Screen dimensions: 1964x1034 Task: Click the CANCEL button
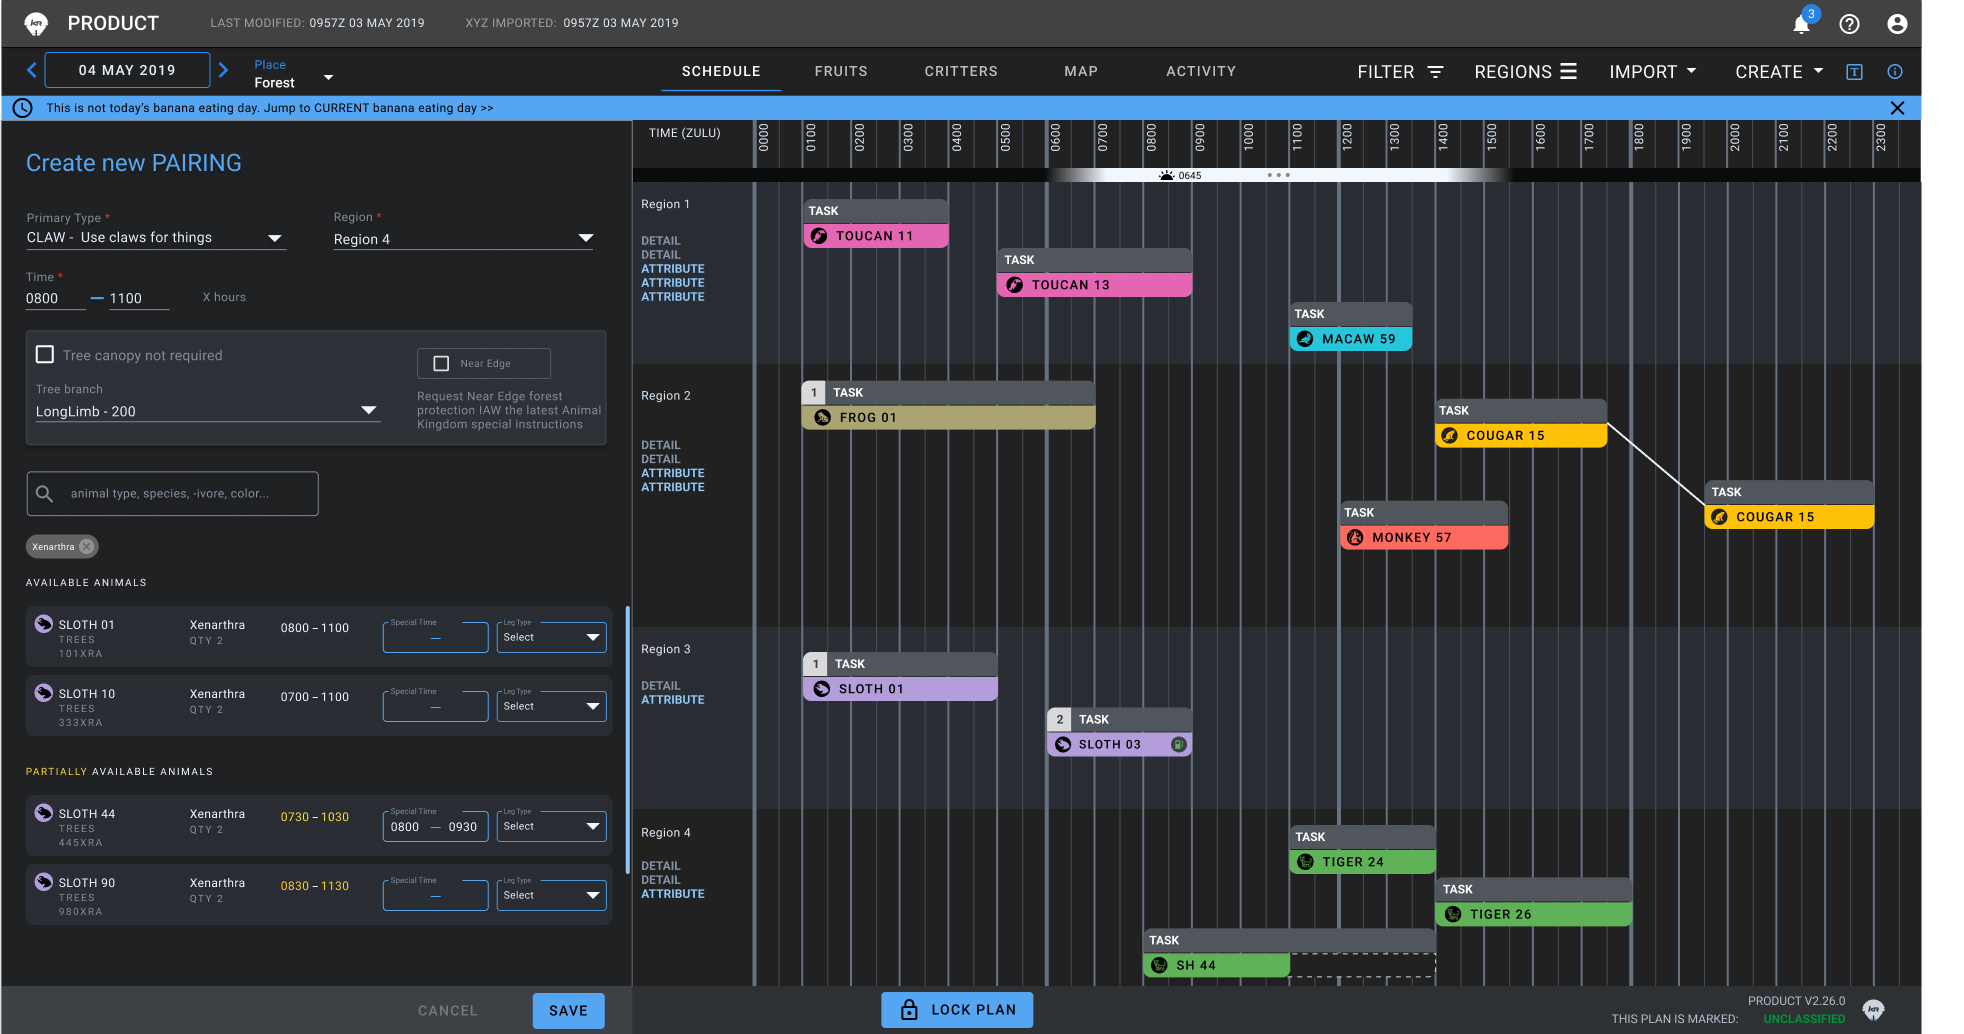pos(447,1011)
